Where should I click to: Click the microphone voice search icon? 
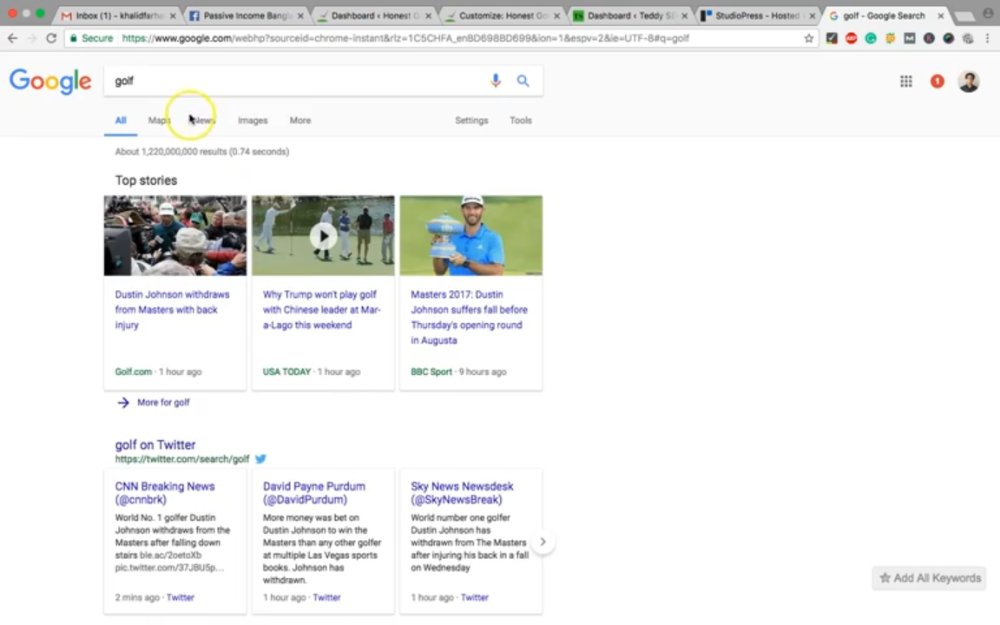click(496, 80)
